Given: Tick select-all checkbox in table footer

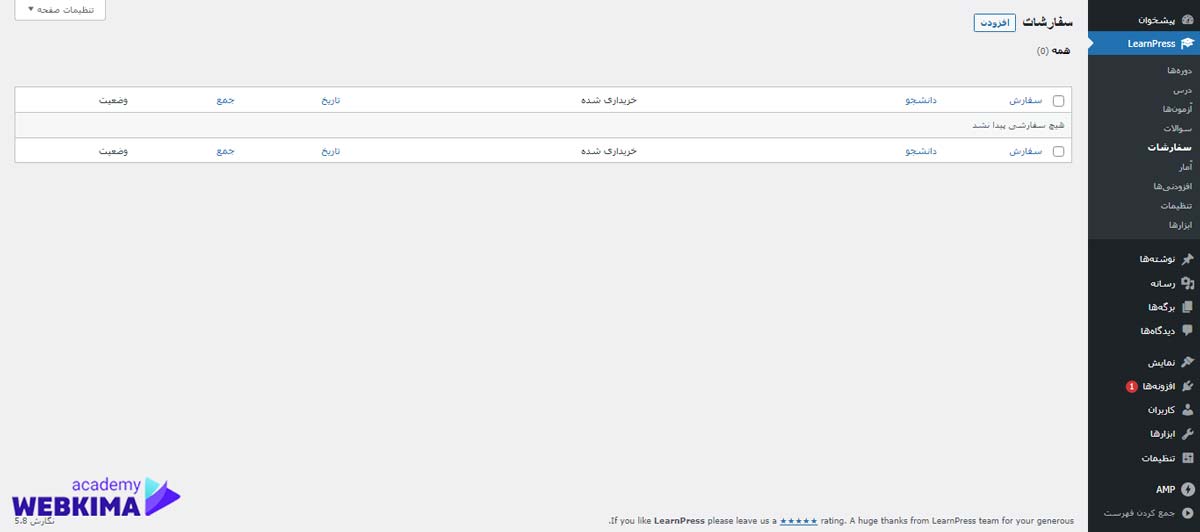Looking at the screenshot, I should point(1059,151).
